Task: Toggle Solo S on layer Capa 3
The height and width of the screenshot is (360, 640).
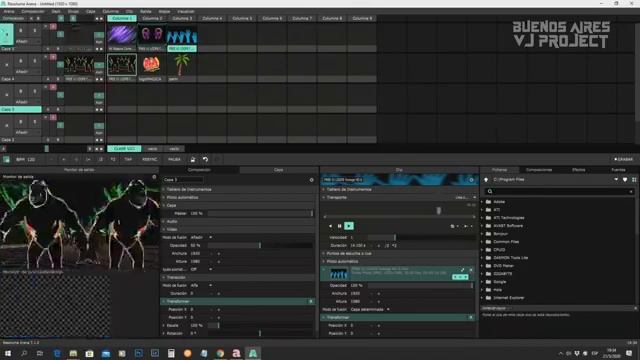Action: [x=35, y=91]
